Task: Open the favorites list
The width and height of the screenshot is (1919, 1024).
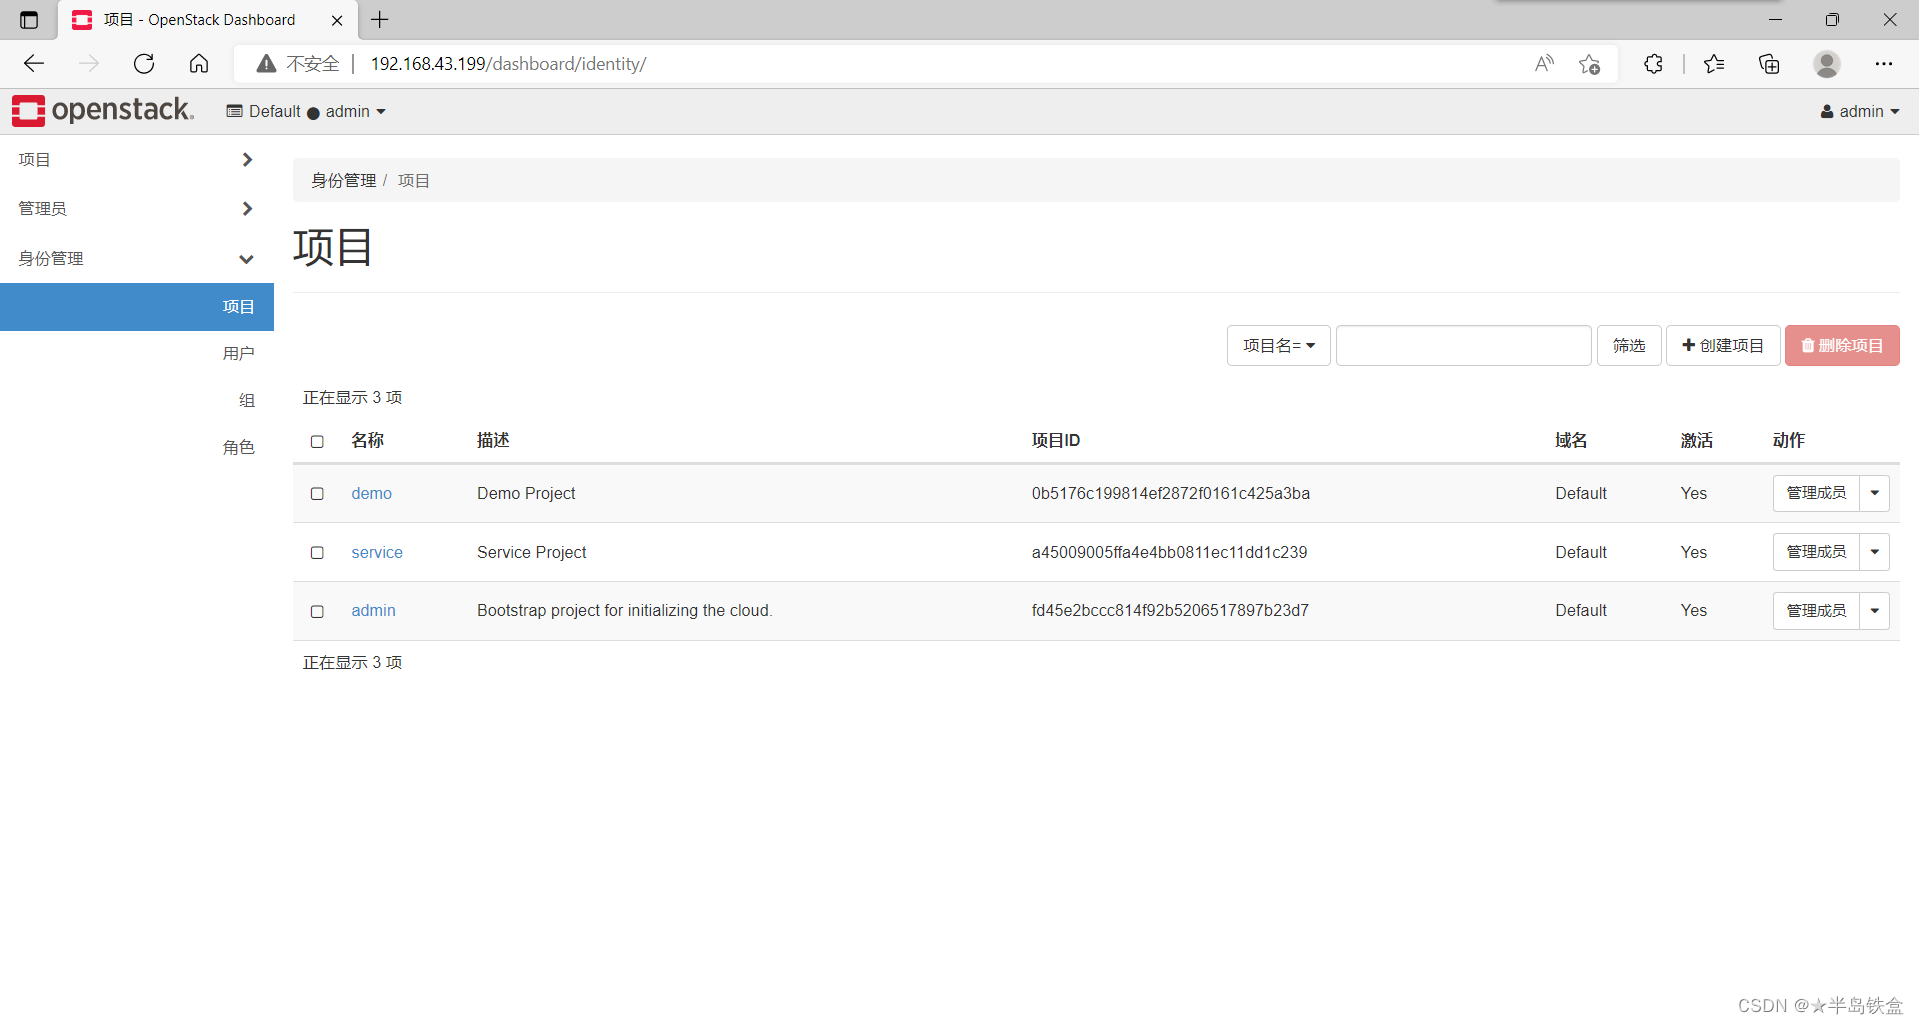Action: point(1714,64)
